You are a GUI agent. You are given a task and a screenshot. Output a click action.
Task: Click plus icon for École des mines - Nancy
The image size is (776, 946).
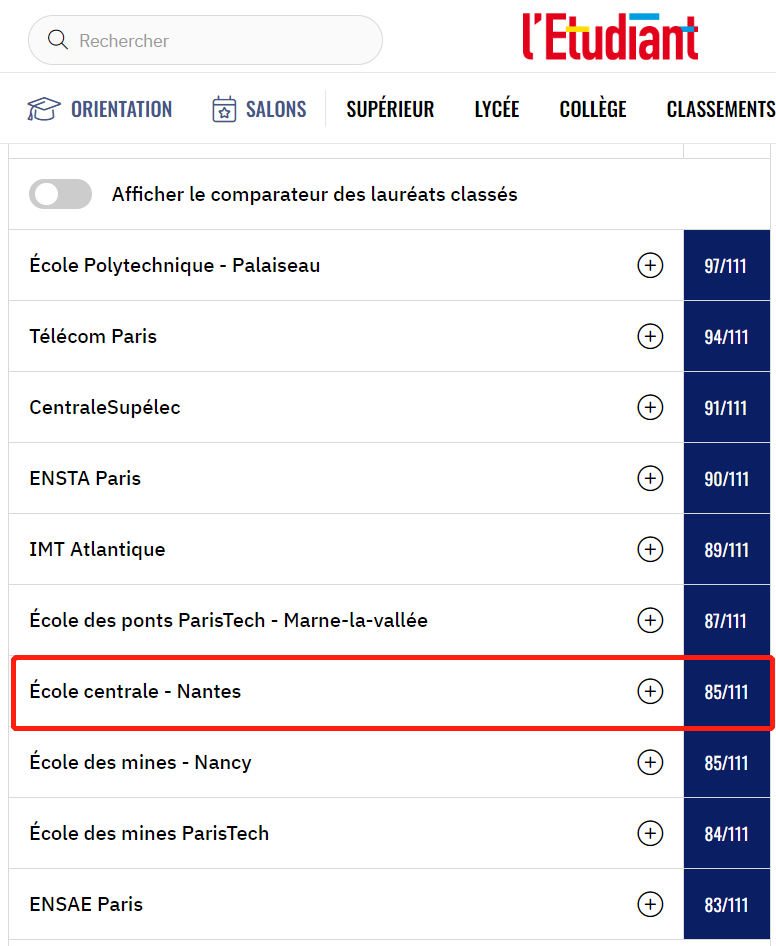coord(650,762)
